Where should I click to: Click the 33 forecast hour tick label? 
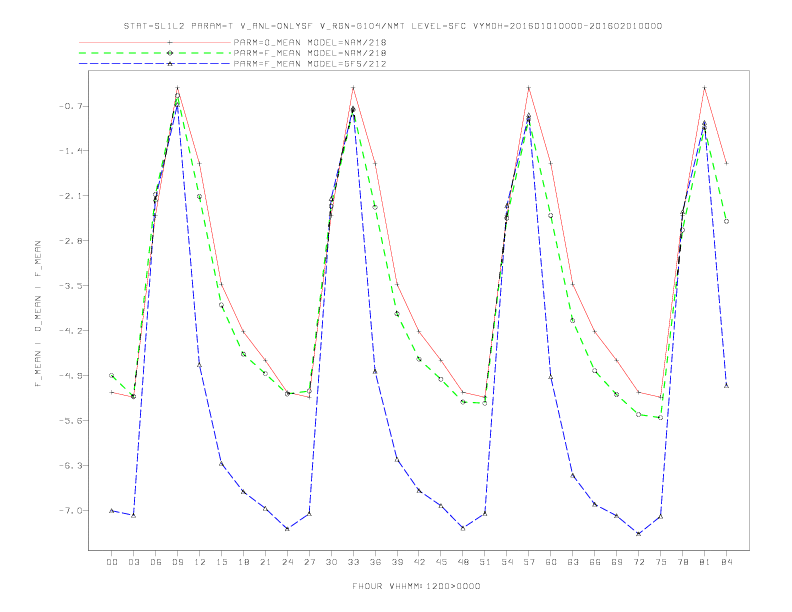(x=353, y=562)
